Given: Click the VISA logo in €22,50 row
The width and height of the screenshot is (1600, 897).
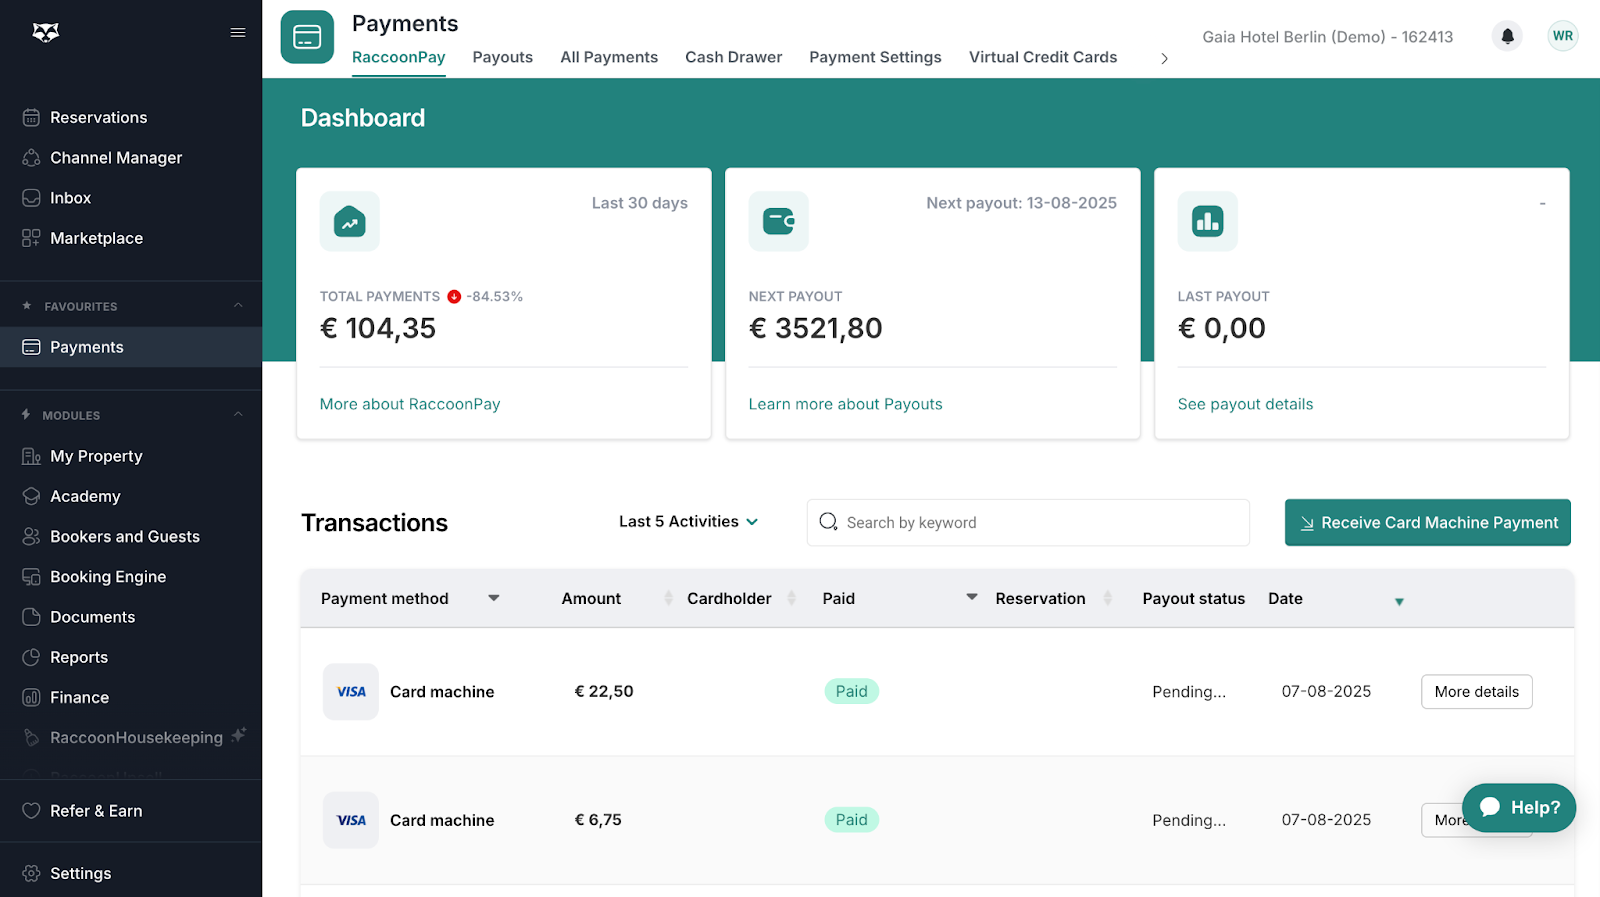Looking at the screenshot, I should [x=351, y=692].
